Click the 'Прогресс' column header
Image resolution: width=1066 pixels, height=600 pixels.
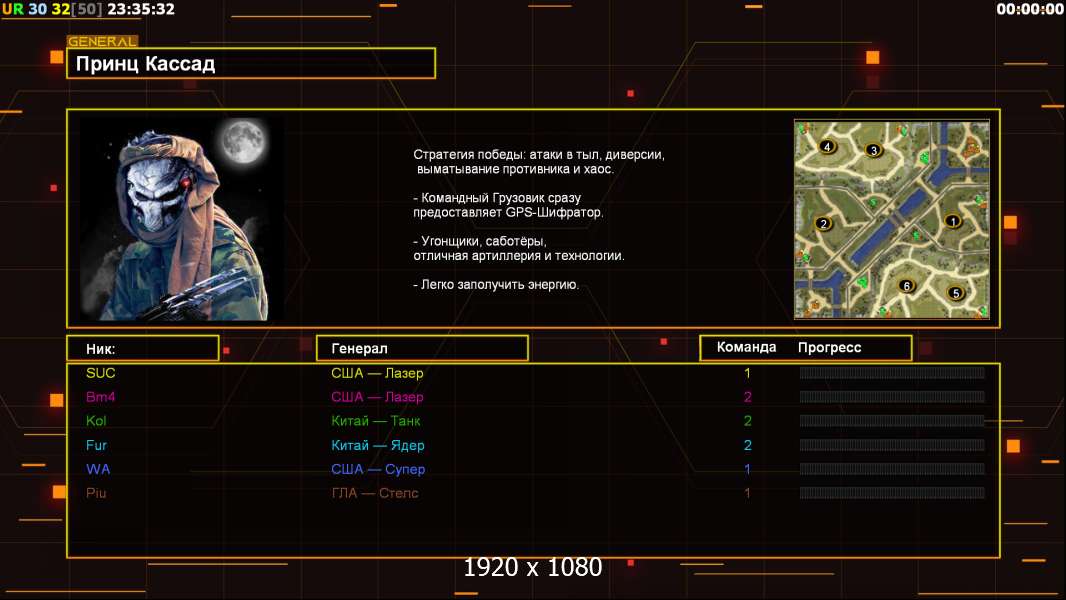point(829,348)
